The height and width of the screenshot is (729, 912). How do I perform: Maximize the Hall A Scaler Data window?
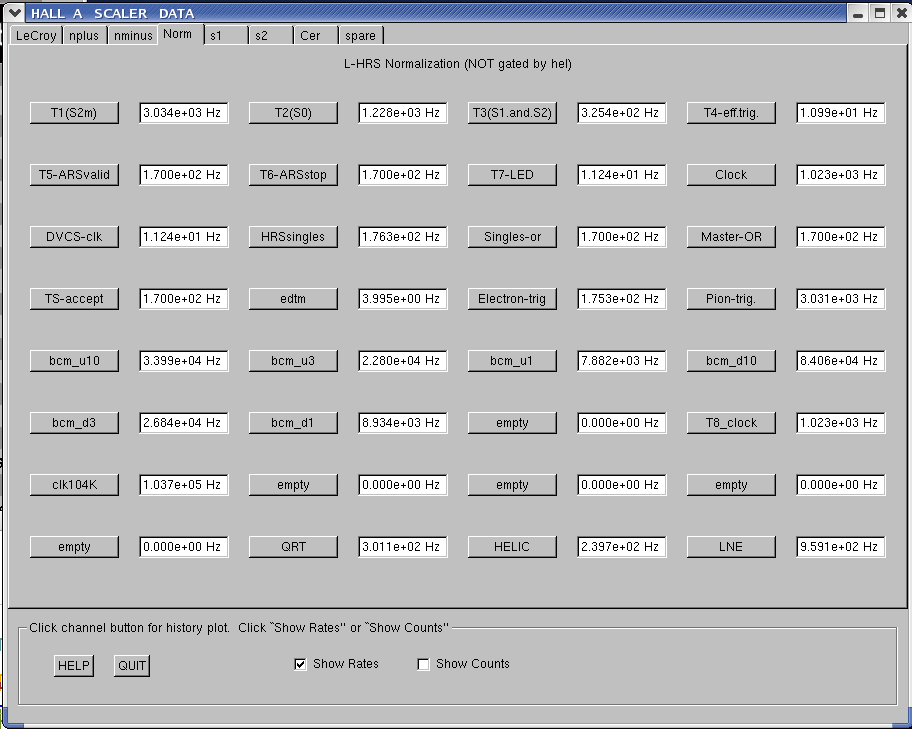[x=880, y=13]
